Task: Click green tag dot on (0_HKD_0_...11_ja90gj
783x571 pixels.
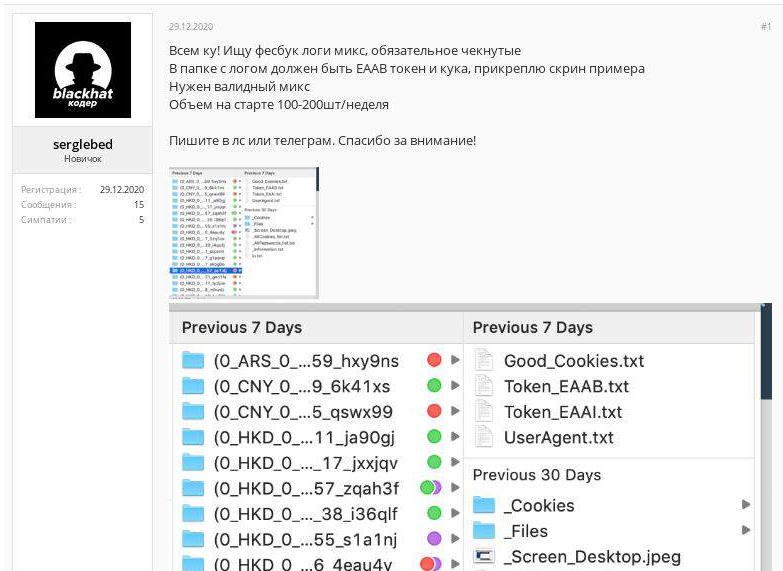Action: pos(434,436)
